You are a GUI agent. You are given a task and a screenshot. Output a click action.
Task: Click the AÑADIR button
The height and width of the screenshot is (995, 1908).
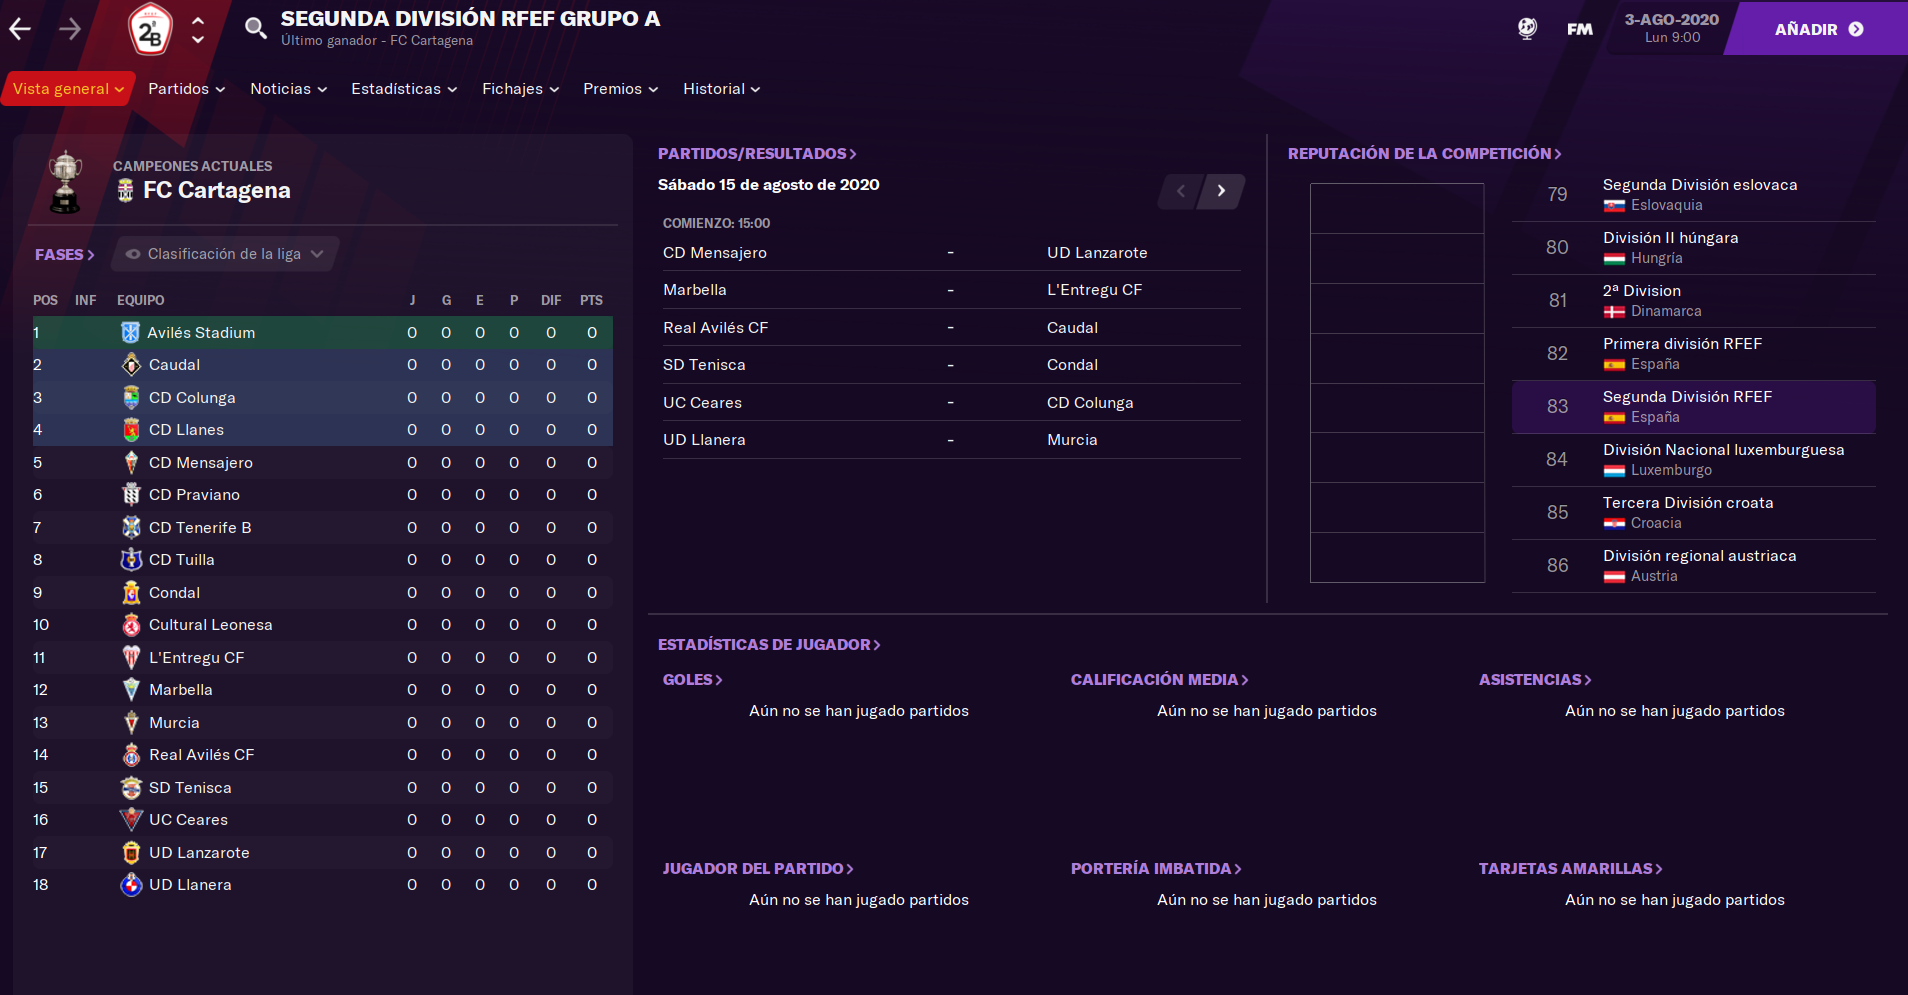click(1819, 29)
